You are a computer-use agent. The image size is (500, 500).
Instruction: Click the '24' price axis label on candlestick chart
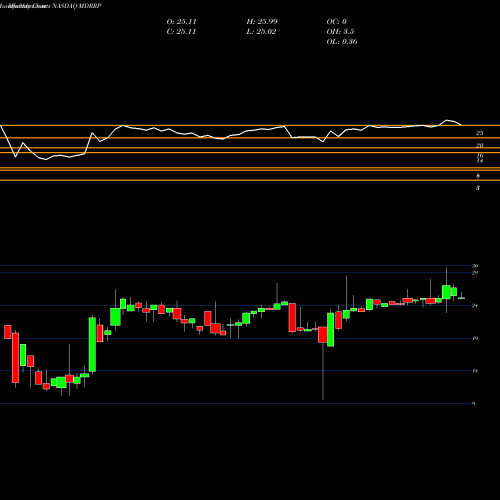tap(475, 305)
